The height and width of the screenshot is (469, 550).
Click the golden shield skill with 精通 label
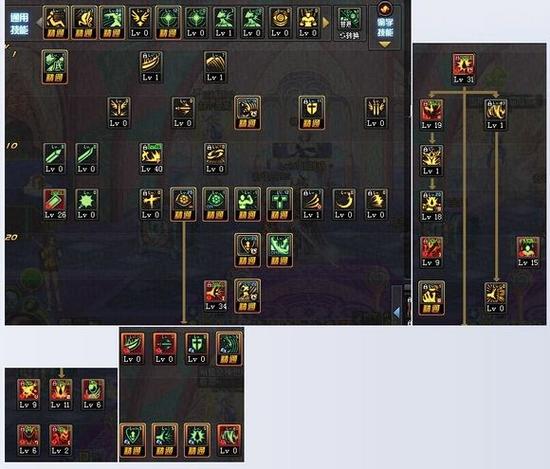tap(311, 113)
